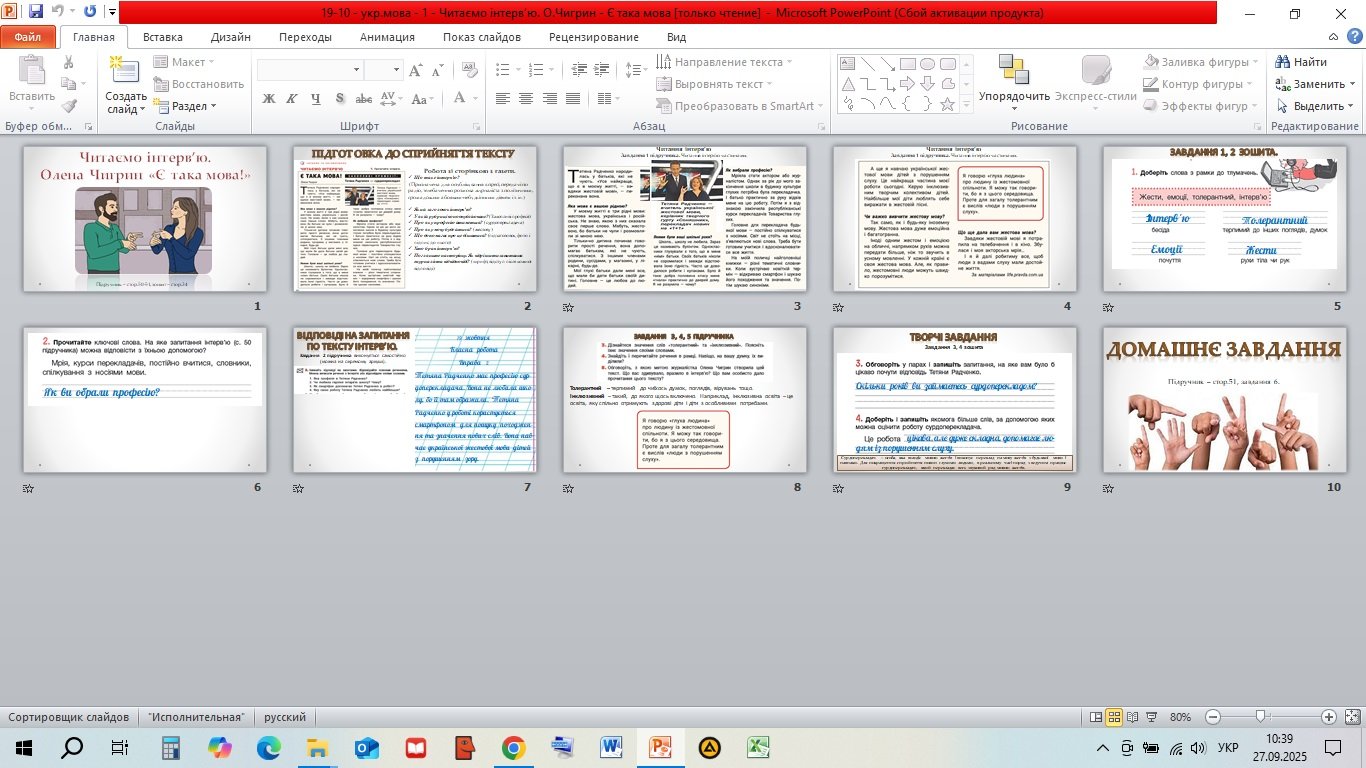Click the Создать слайд (New Slide) icon
Viewport: 1366px width, 768px height.
click(x=125, y=69)
